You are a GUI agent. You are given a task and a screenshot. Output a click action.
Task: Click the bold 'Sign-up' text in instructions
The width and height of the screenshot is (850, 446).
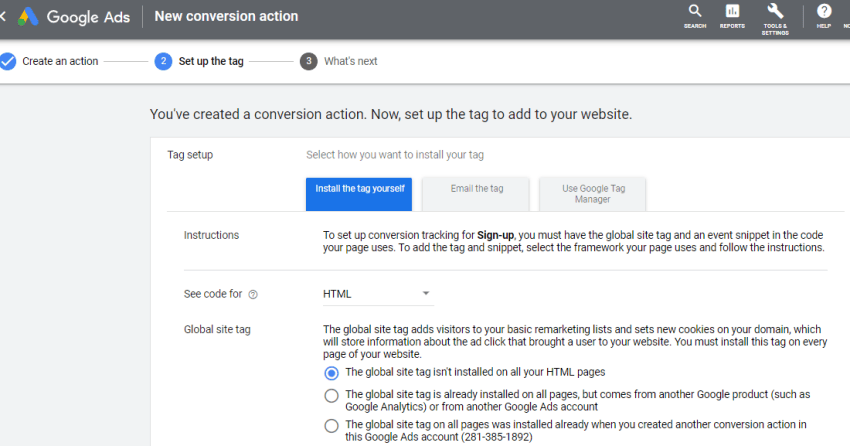[495, 235]
